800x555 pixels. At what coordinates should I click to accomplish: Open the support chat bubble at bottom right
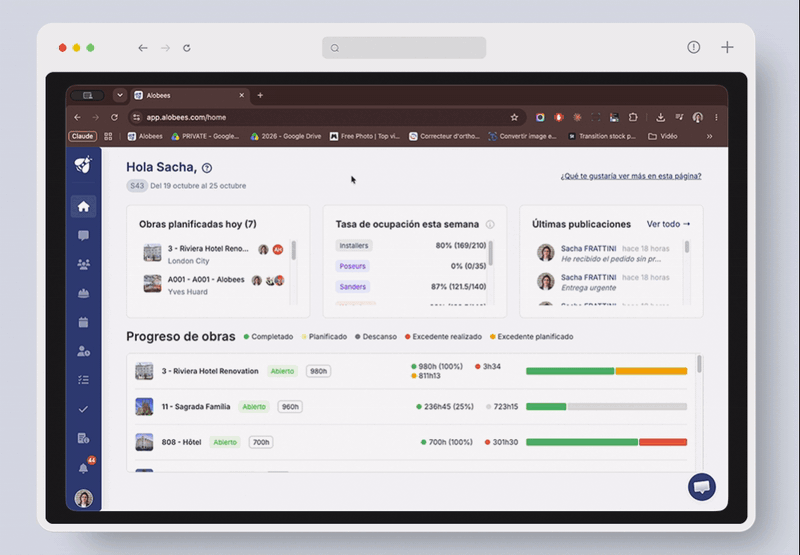[702, 487]
